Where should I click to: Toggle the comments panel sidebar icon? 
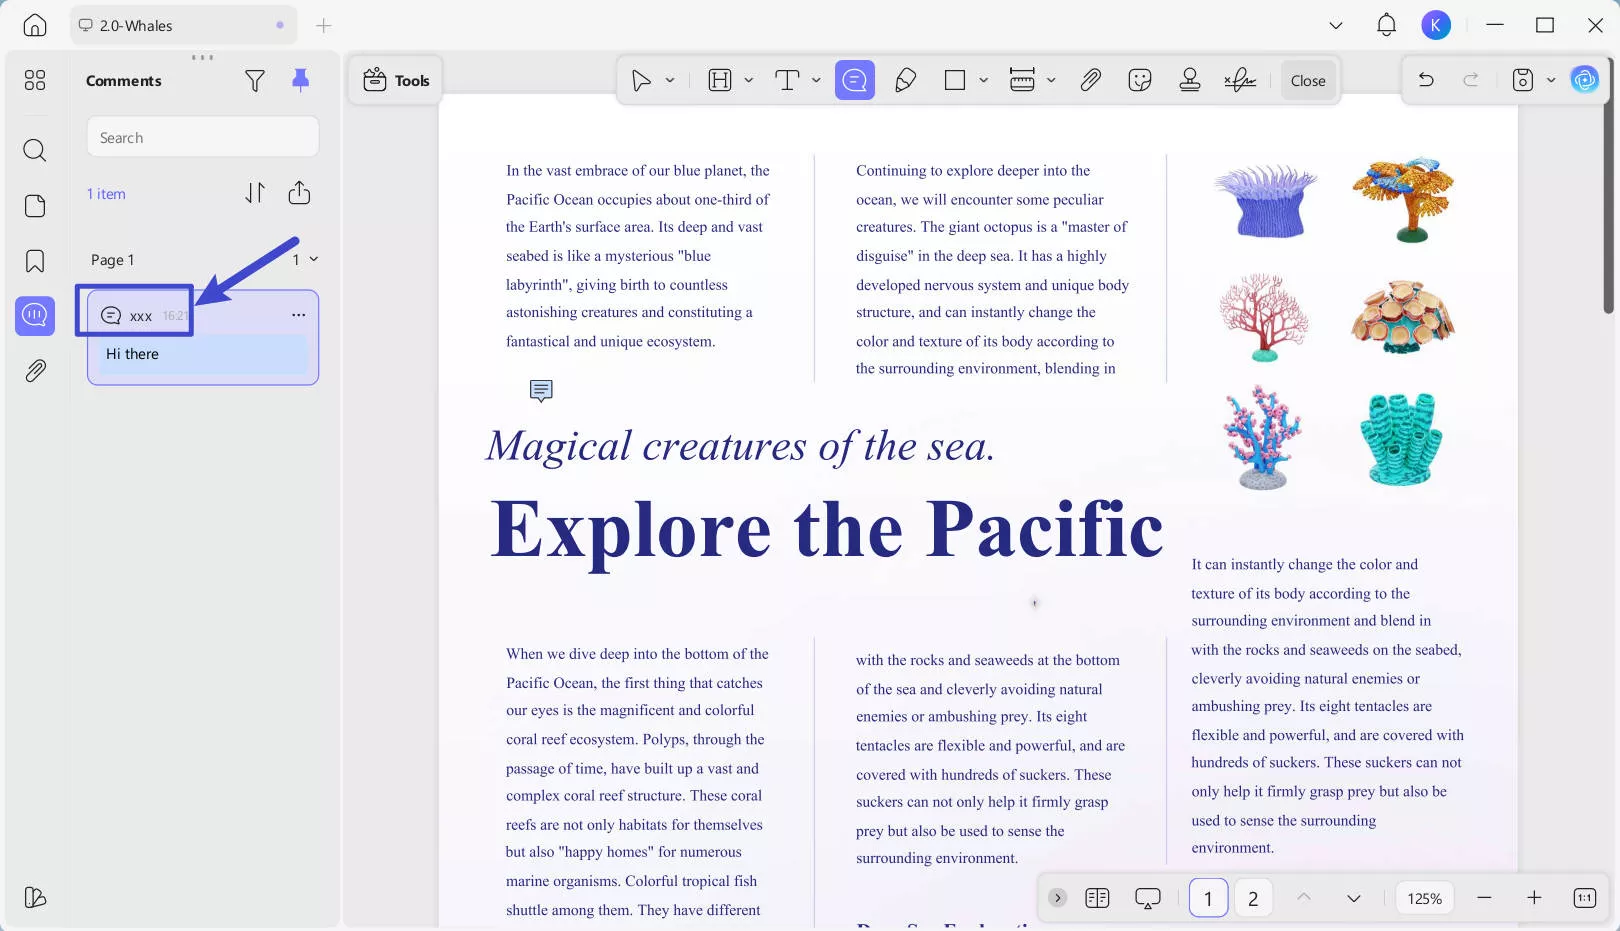(x=35, y=316)
